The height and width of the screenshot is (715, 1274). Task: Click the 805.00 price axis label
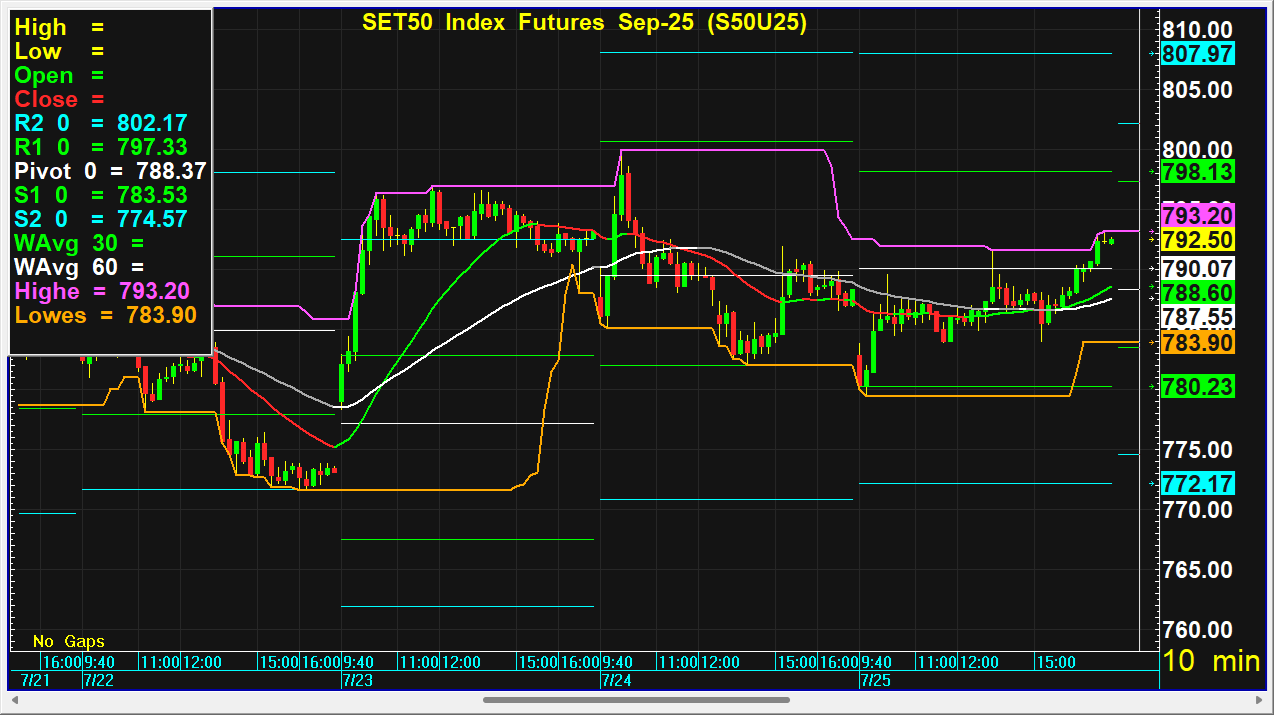pos(1198,90)
